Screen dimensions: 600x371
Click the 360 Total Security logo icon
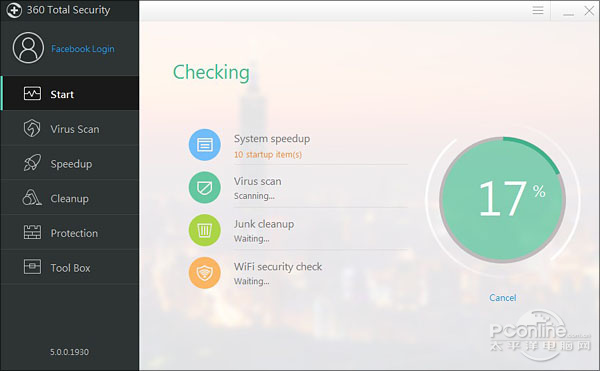click(14, 10)
